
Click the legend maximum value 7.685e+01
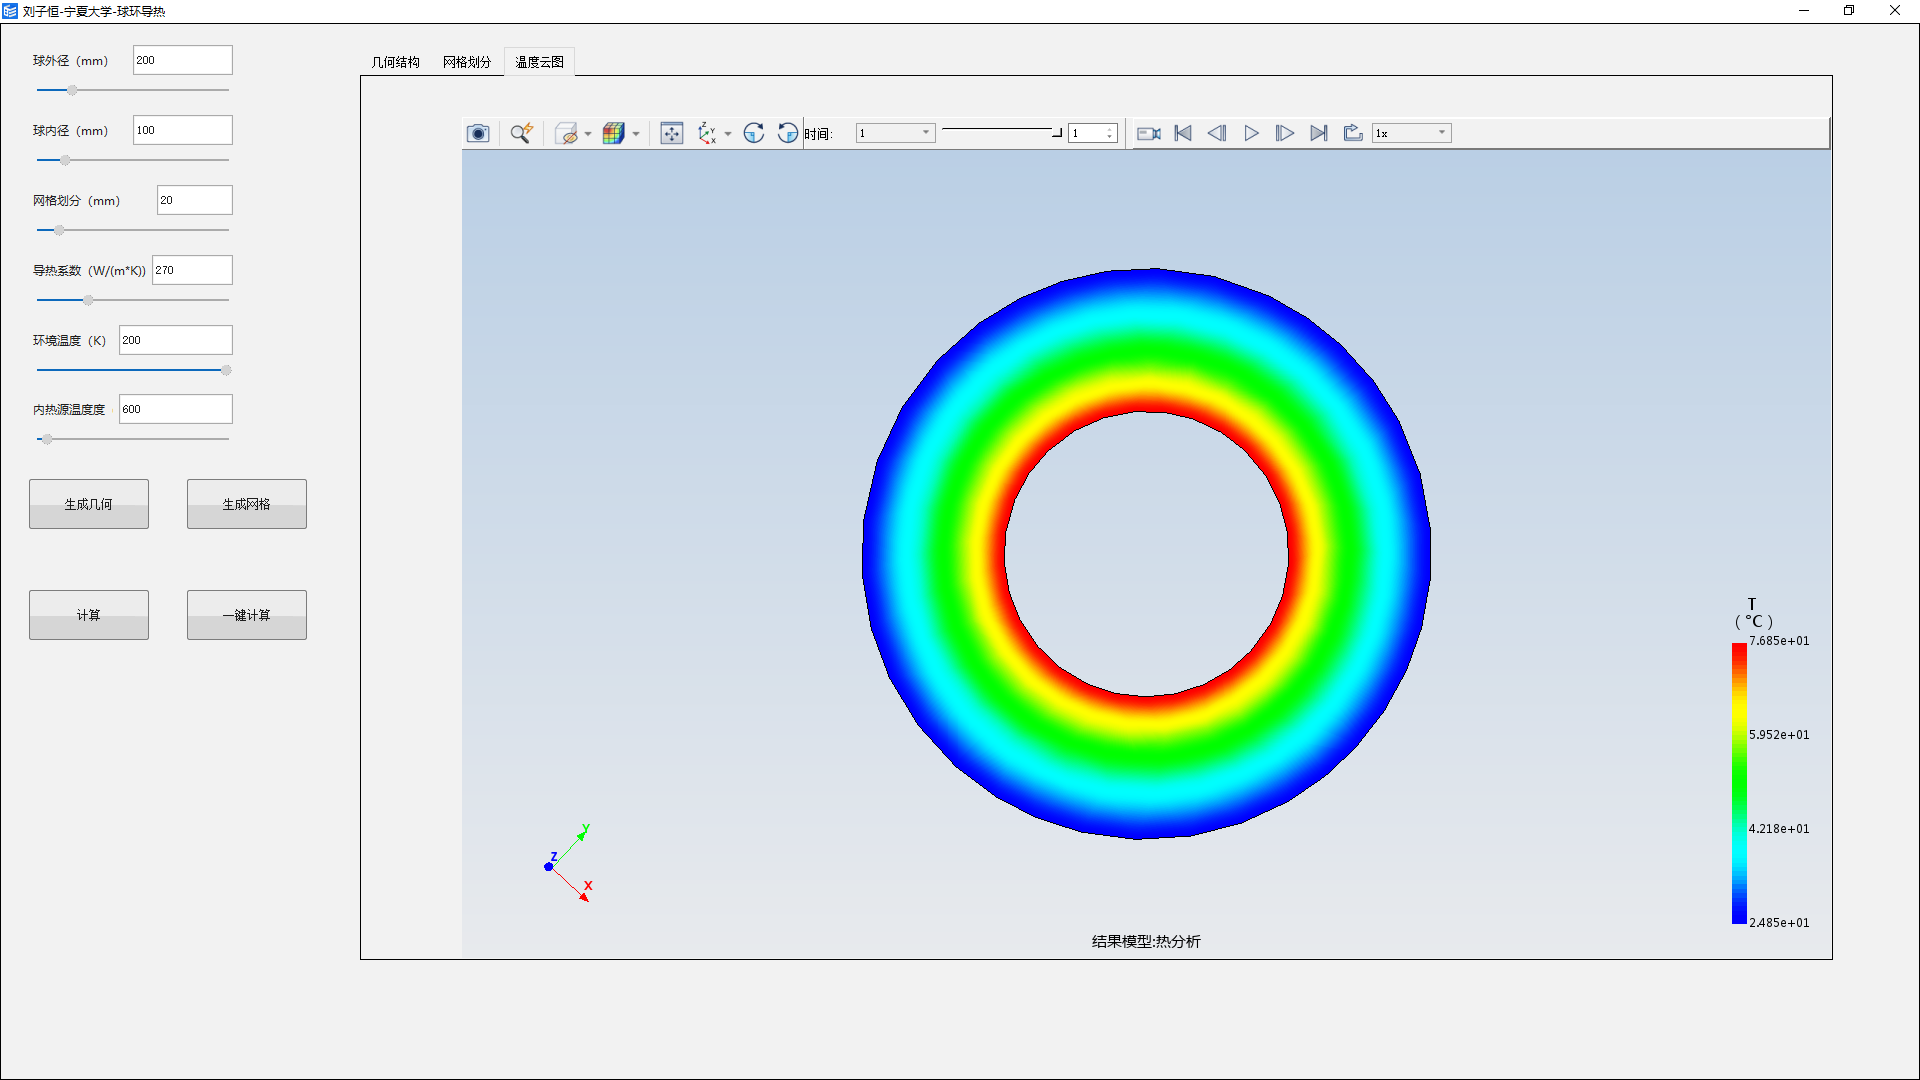(x=1779, y=641)
